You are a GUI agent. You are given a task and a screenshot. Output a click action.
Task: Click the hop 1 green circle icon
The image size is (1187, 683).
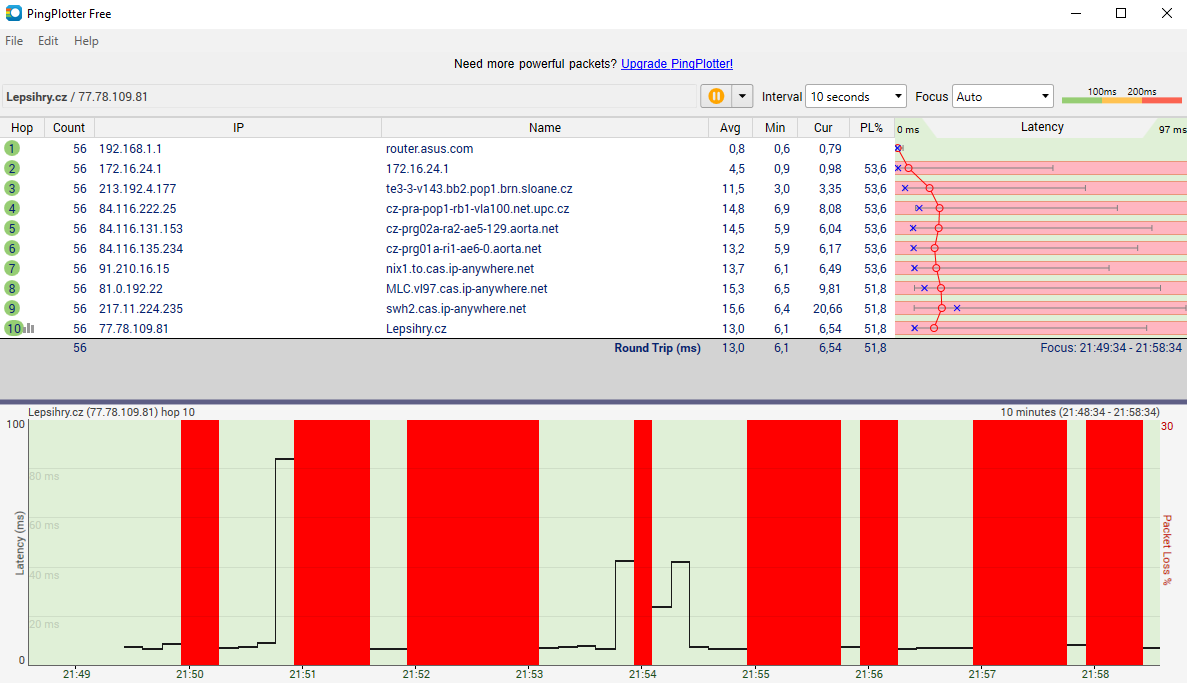coord(12,148)
